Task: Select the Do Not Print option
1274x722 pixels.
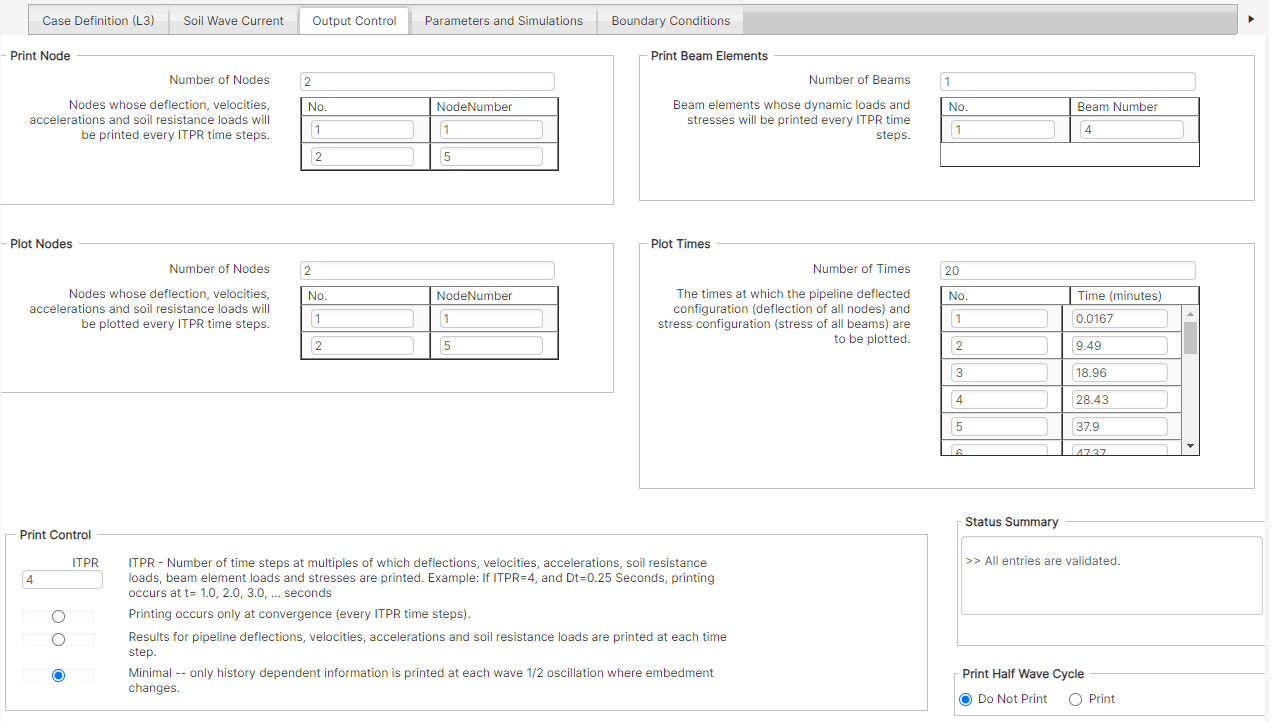Action: 965,698
